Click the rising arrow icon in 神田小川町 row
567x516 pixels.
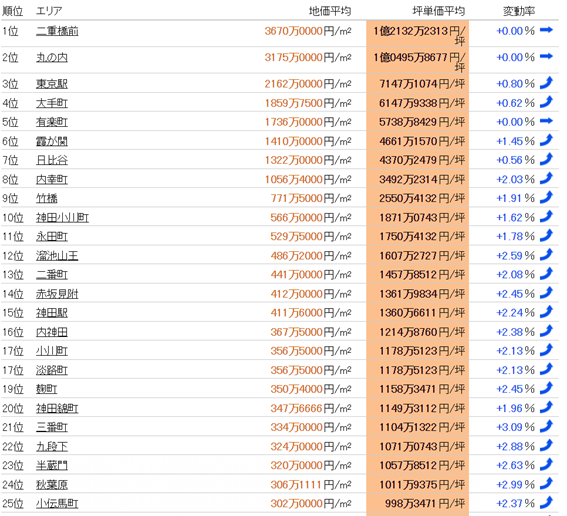tap(546, 216)
